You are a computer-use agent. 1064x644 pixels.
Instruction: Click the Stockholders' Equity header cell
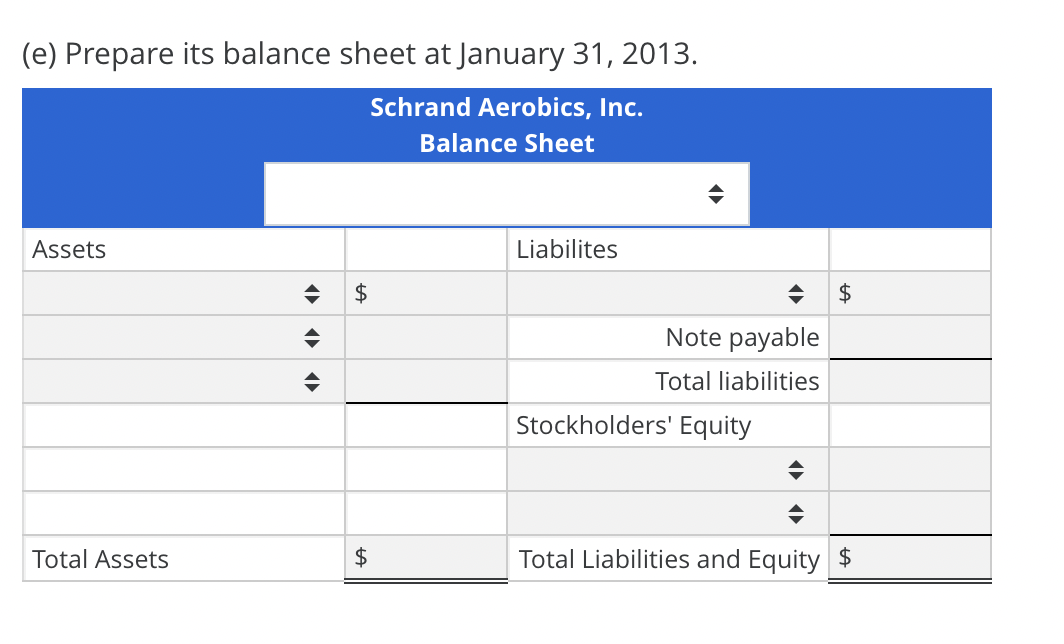(633, 425)
